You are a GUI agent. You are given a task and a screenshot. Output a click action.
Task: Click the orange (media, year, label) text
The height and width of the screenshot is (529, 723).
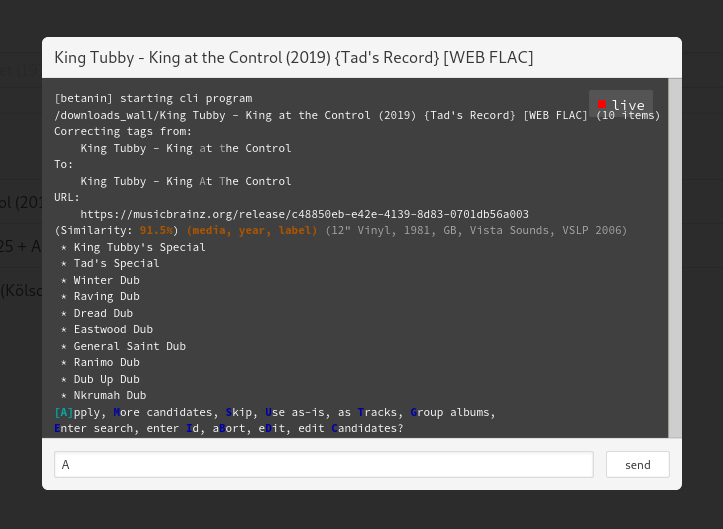pyautogui.click(x=252, y=231)
